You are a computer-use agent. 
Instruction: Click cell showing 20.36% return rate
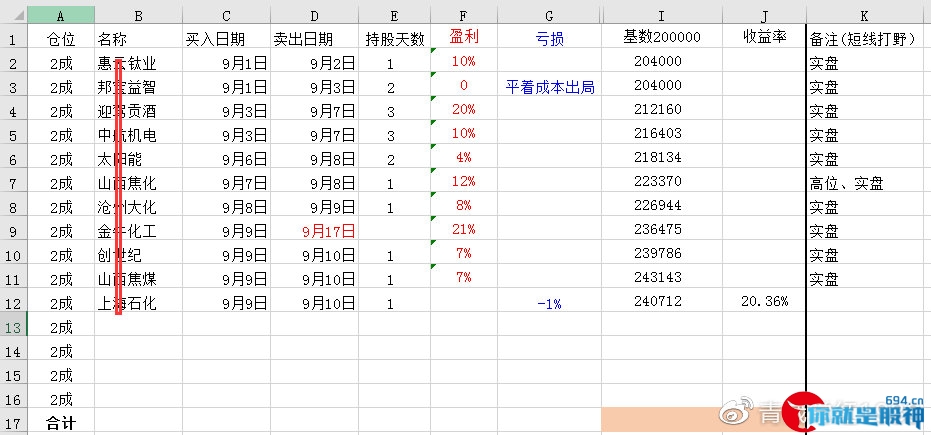pos(764,301)
